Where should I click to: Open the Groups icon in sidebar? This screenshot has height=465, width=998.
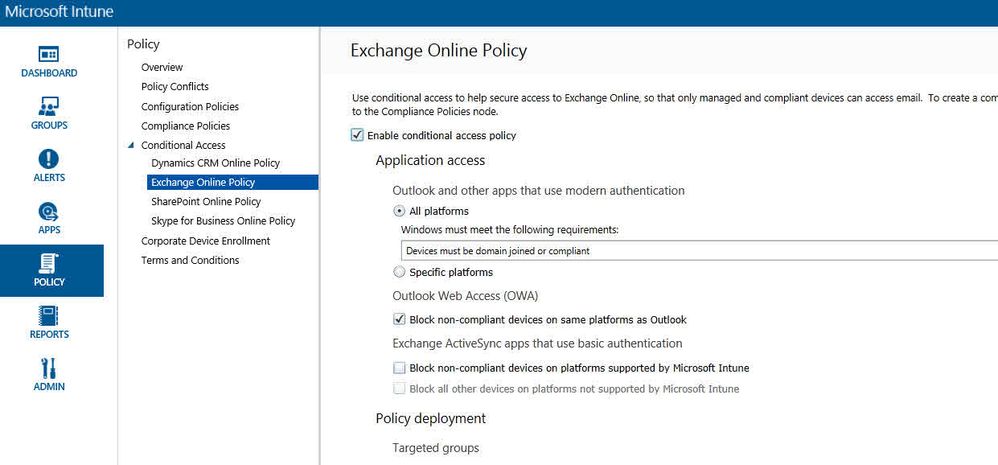pos(49,106)
